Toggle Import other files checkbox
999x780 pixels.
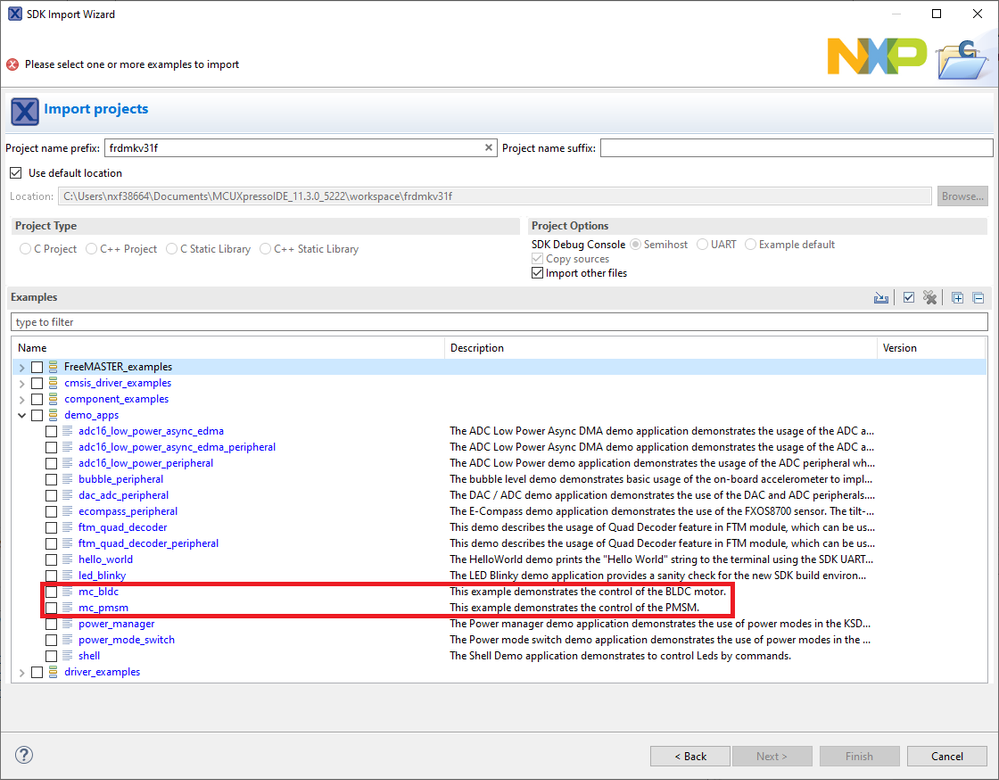(x=537, y=273)
